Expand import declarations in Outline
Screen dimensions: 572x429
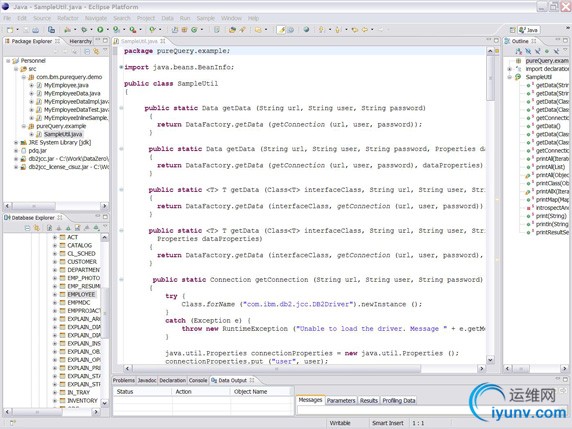[x=510, y=69]
